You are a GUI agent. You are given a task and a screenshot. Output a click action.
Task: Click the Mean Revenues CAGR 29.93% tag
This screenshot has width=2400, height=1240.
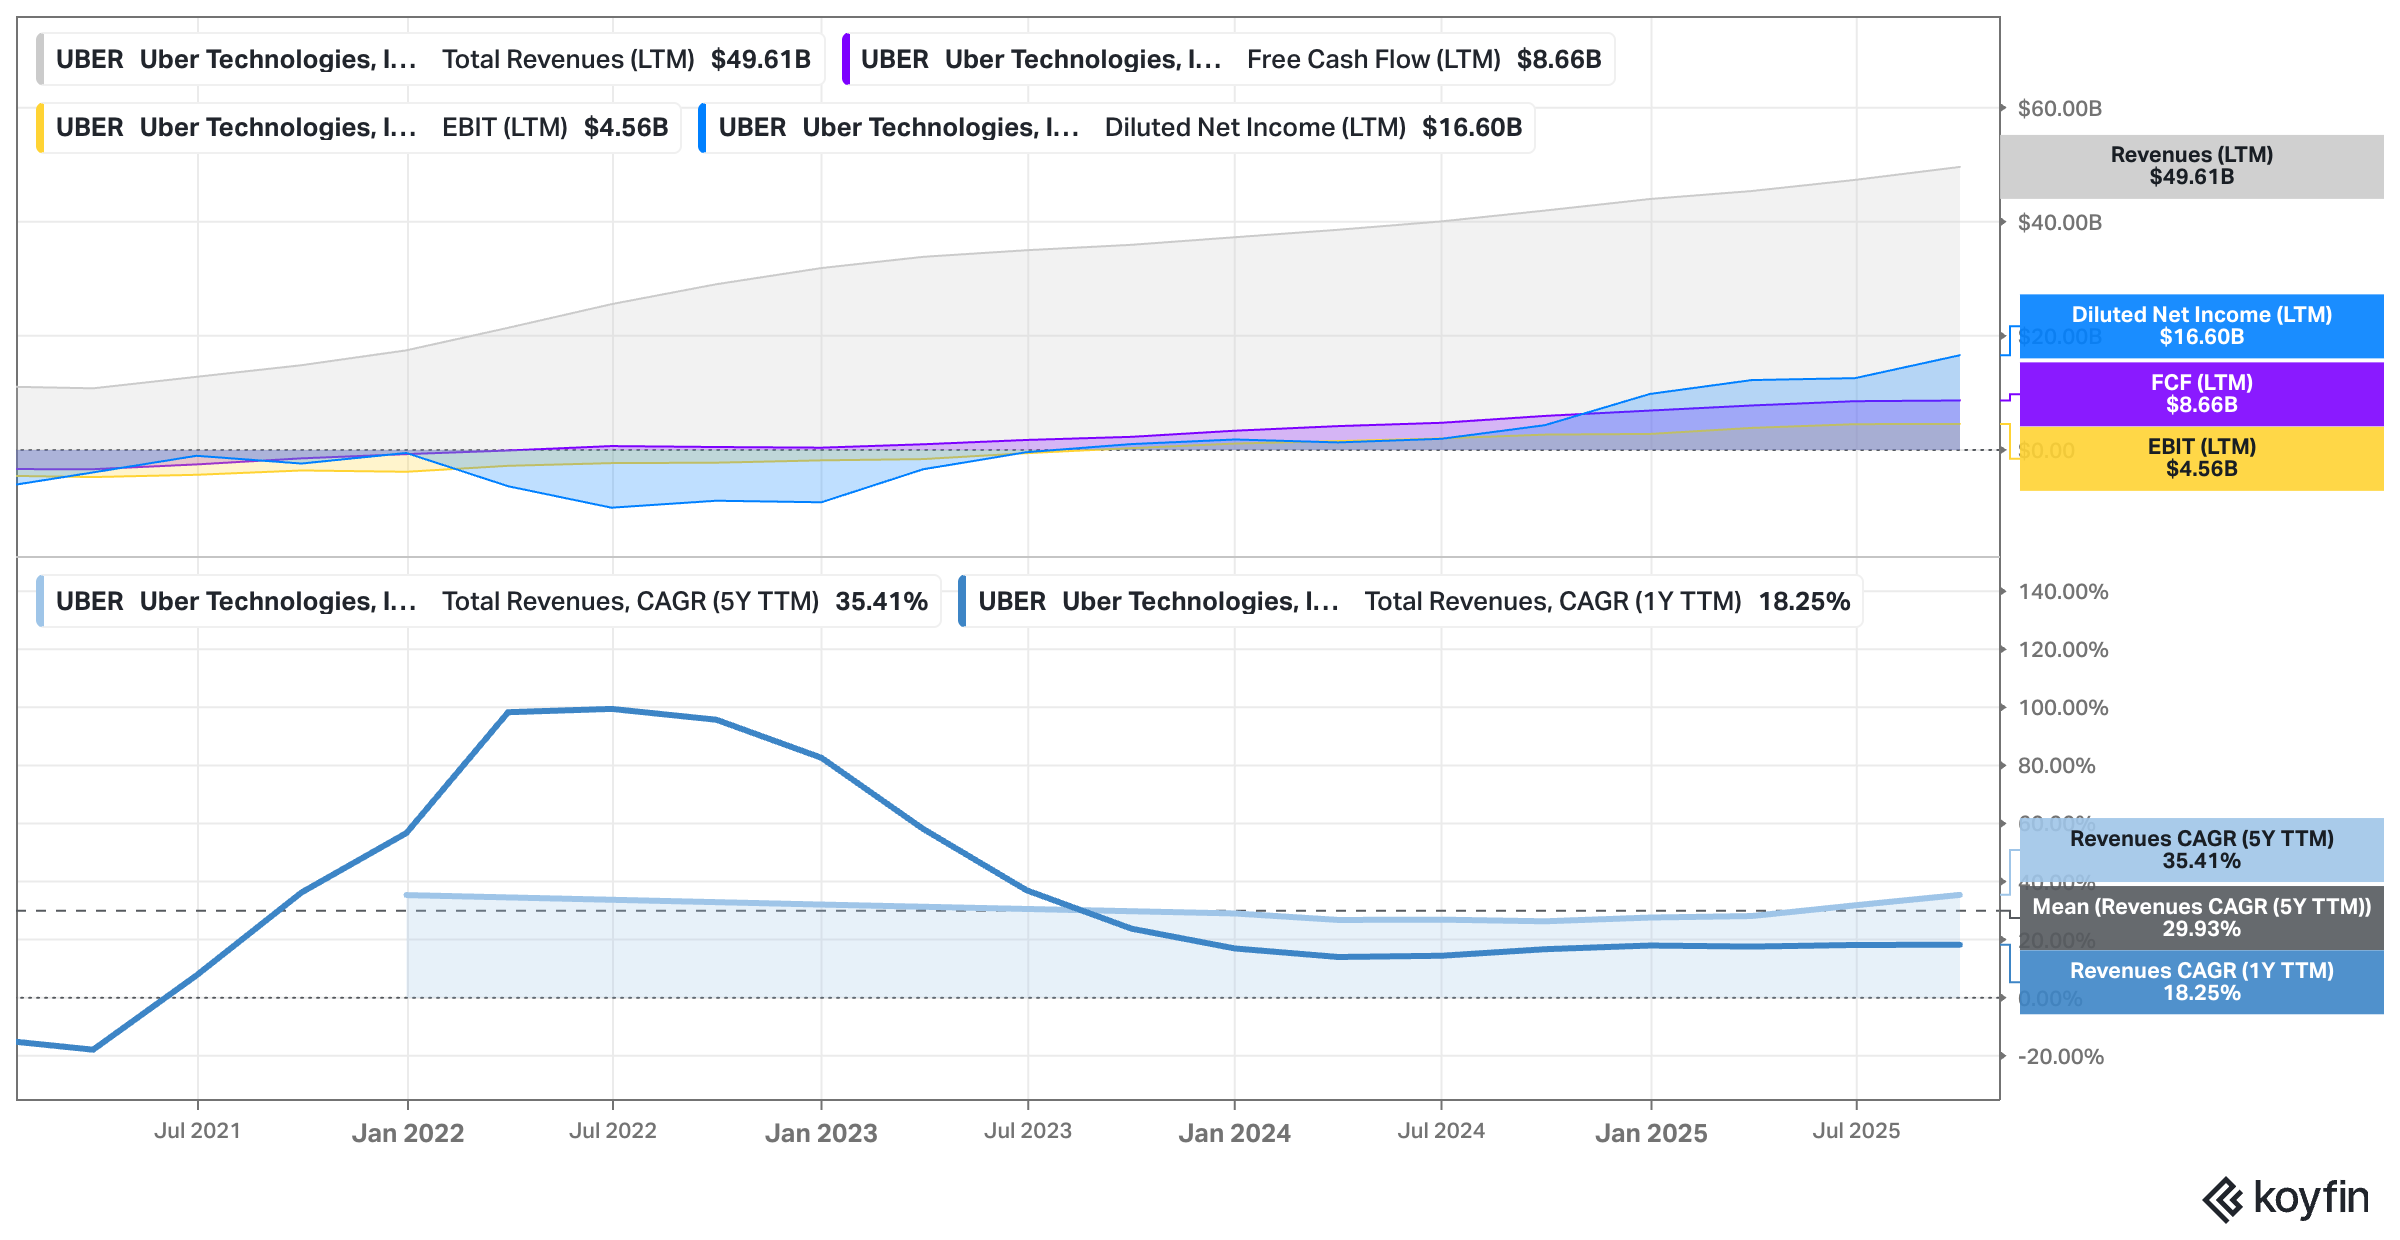tap(2201, 918)
